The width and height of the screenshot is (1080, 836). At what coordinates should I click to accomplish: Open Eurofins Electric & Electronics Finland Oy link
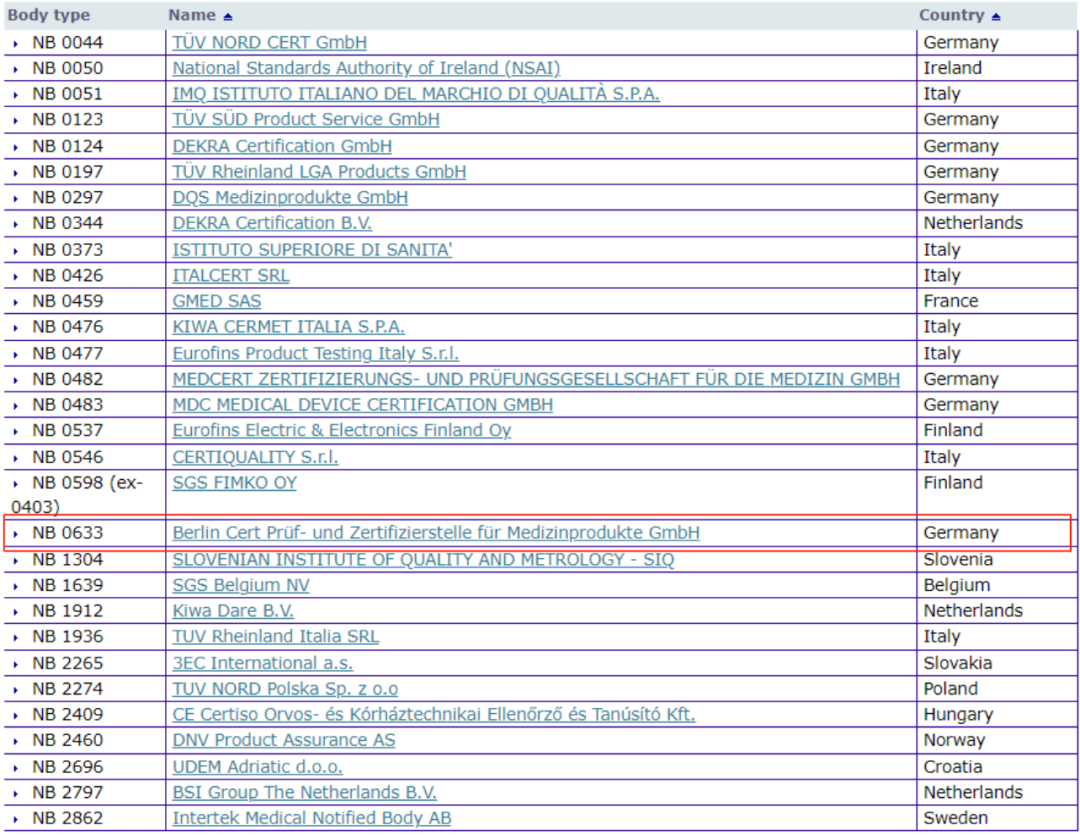pyautogui.click(x=342, y=430)
